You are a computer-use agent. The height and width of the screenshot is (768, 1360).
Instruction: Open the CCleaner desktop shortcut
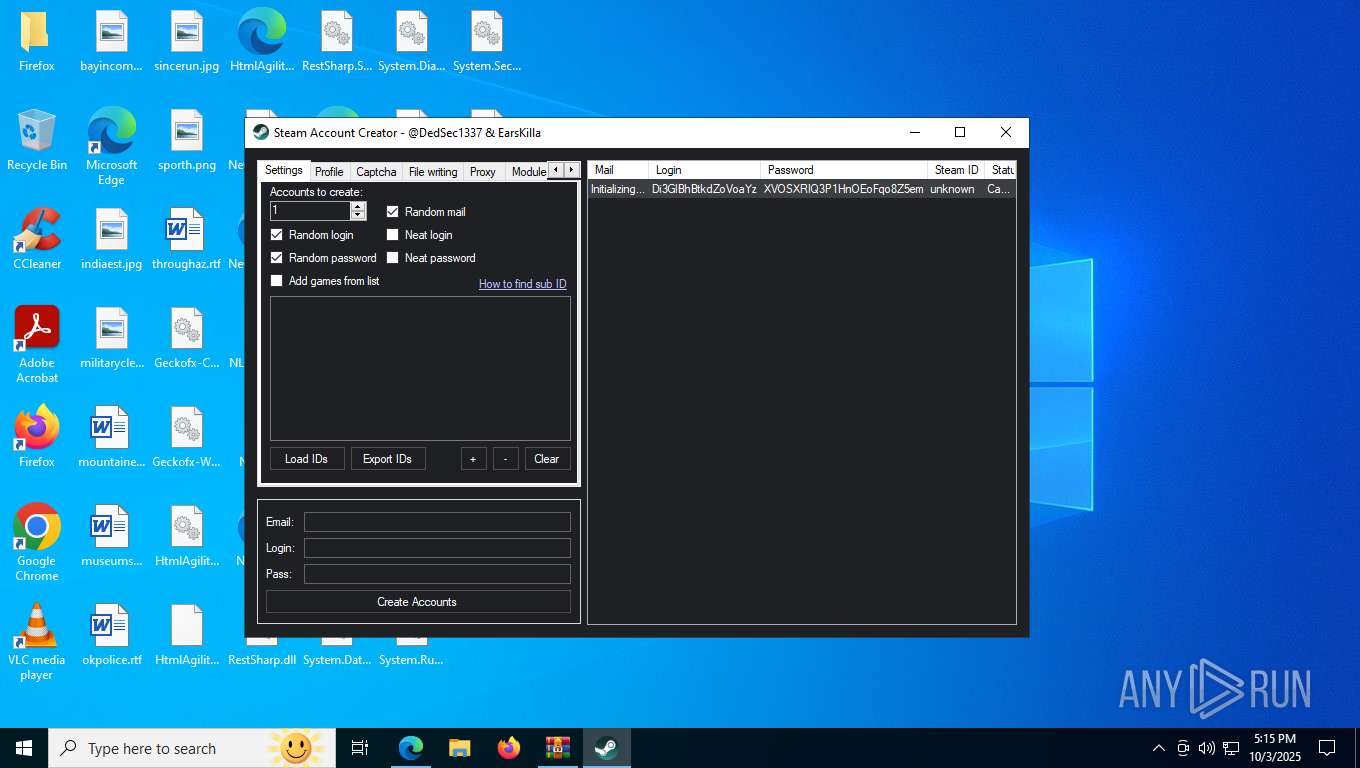point(37,239)
